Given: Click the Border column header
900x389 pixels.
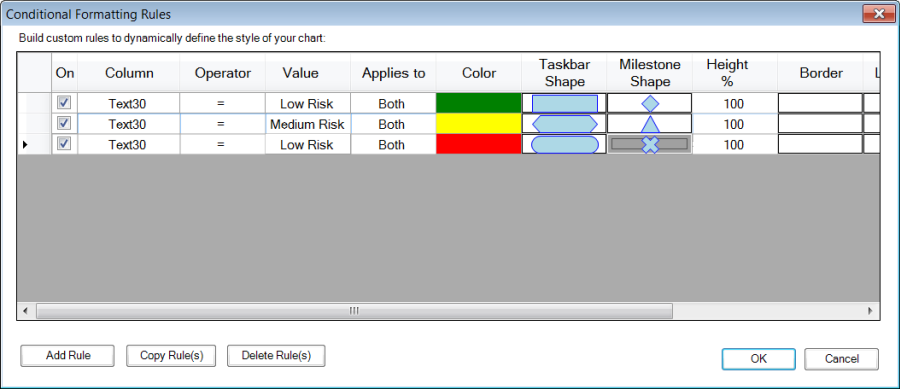Looking at the screenshot, I should pyautogui.click(x=820, y=73).
